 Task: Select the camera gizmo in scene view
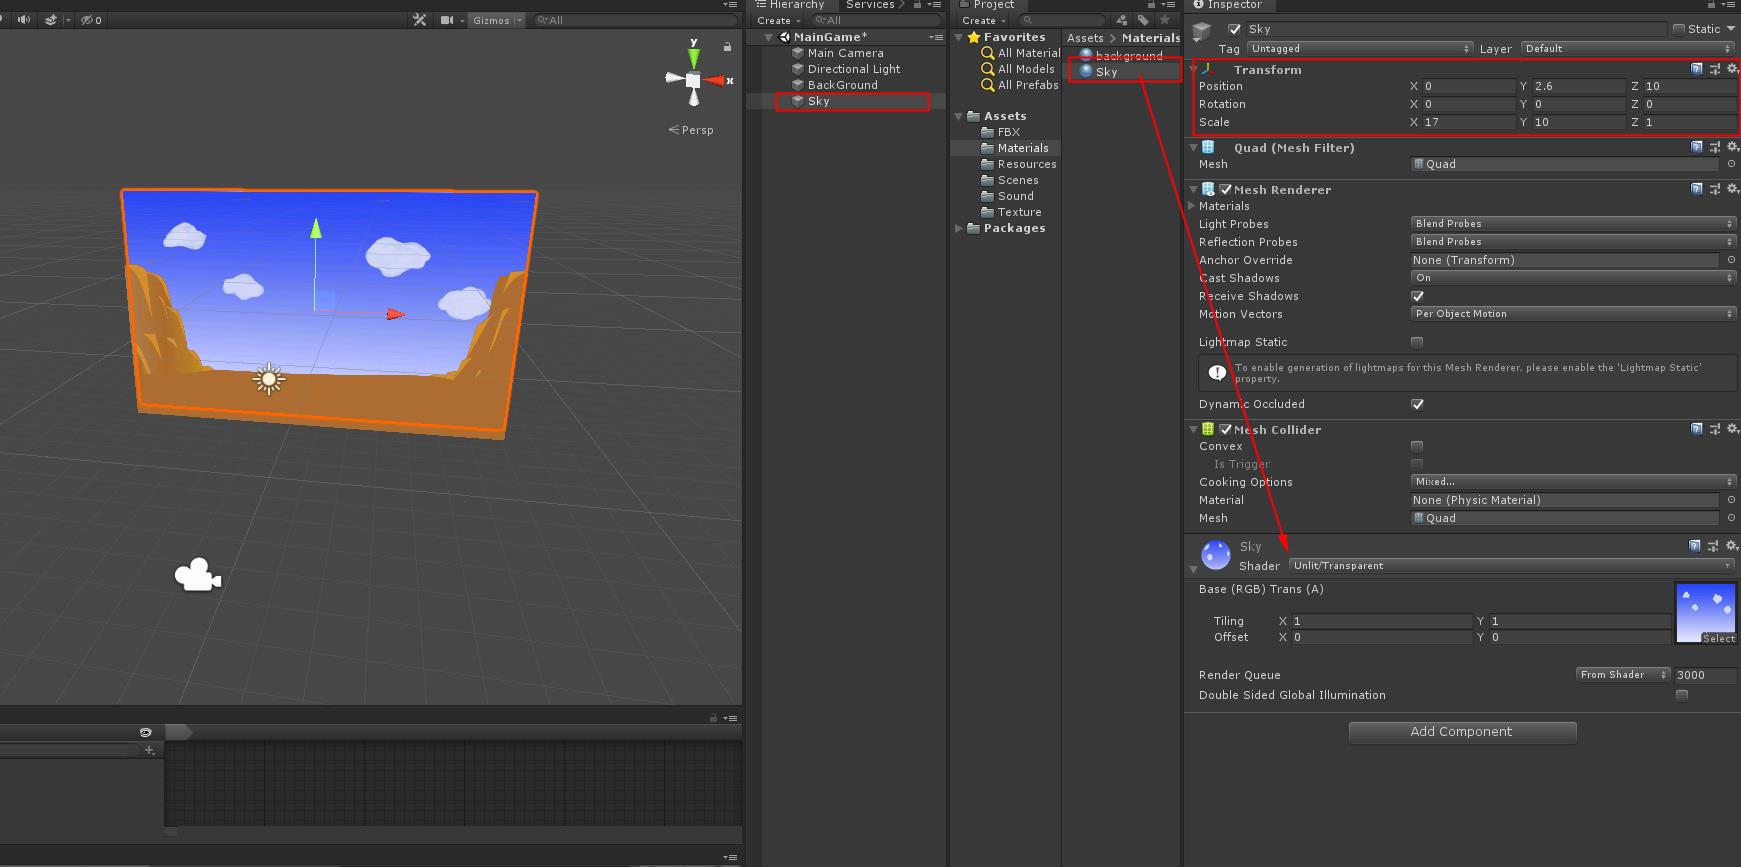pyautogui.click(x=197, y=575)
